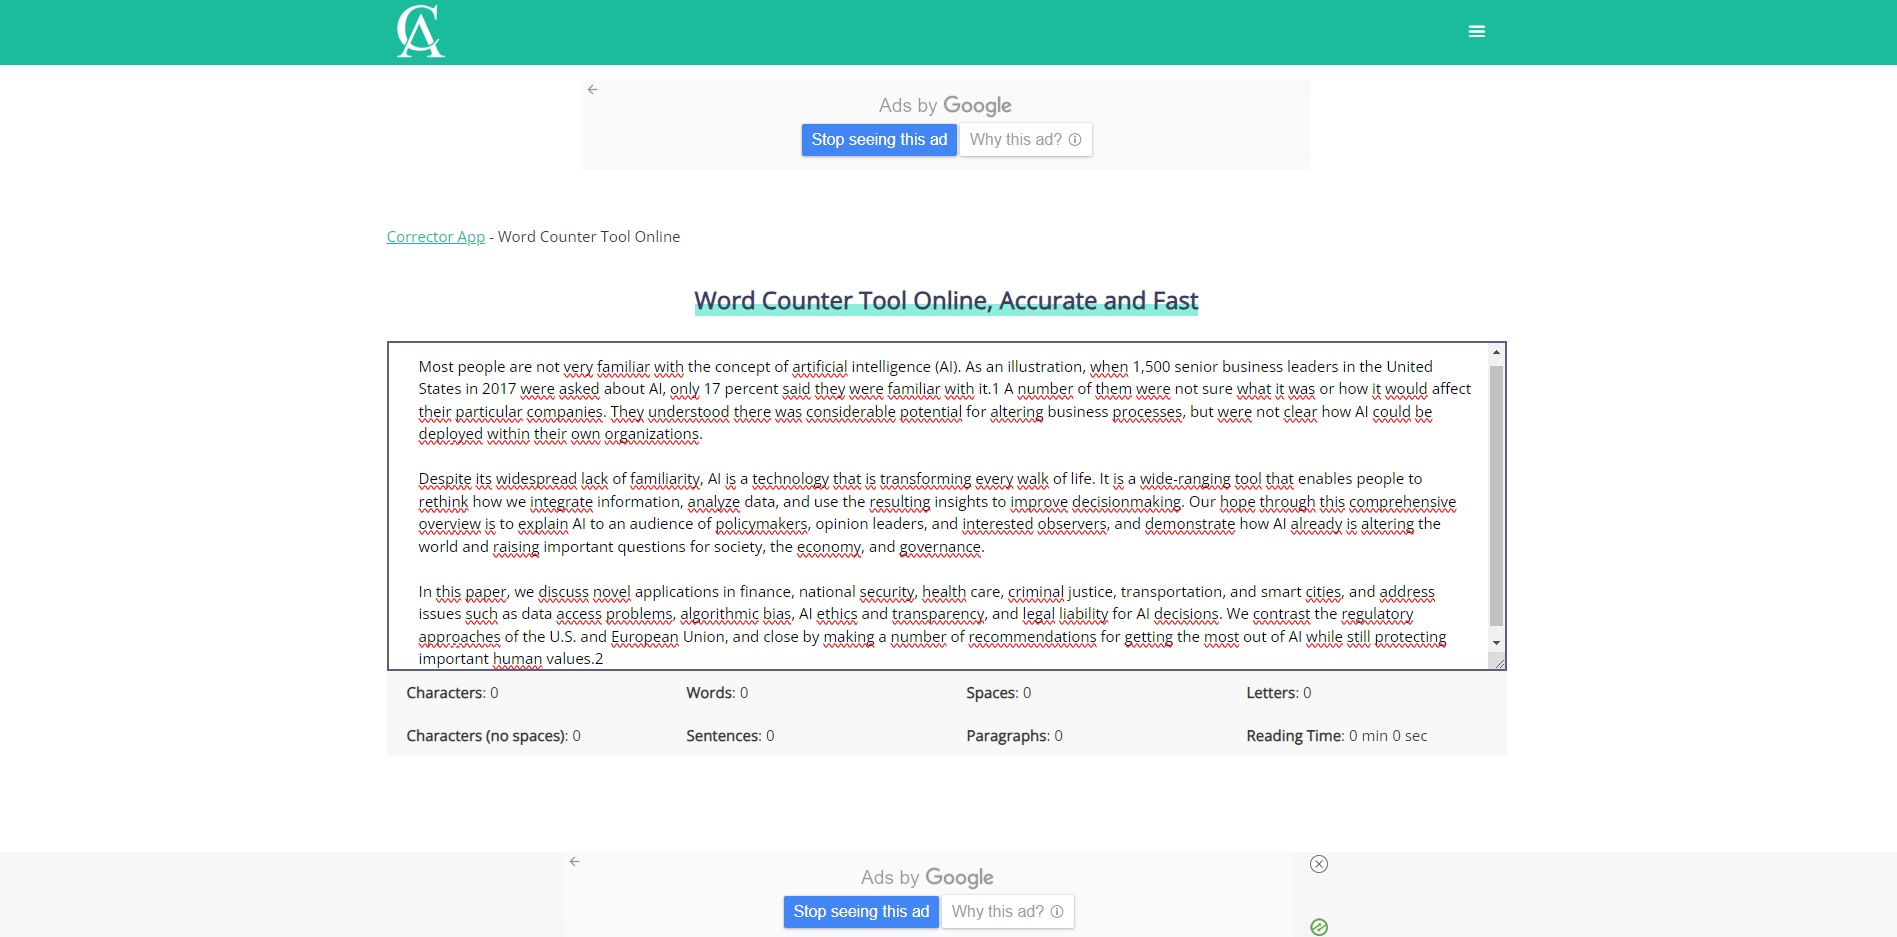Open the Corrector App breadcrumb link
The width and height of the screenshot is (1897, 937).
click(436, 237)
